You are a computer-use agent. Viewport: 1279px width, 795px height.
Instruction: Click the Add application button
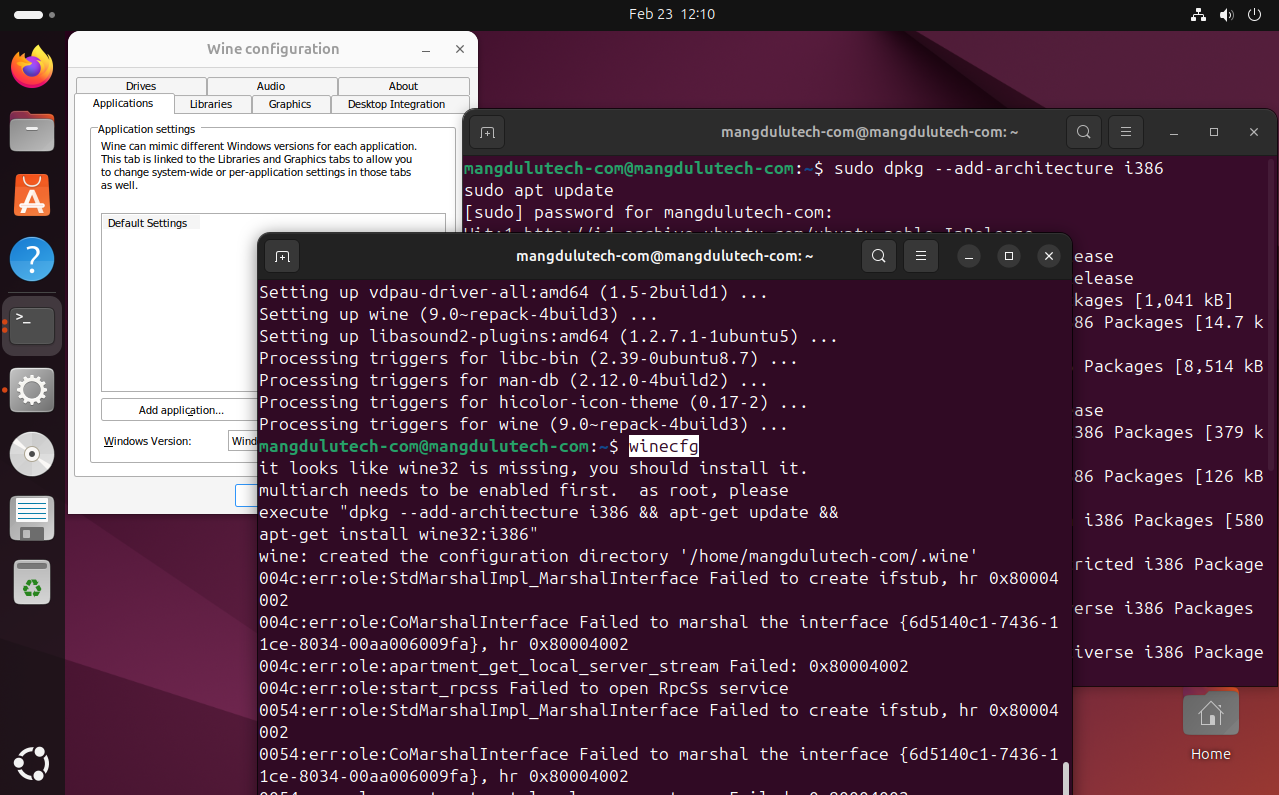pos(180,409)
